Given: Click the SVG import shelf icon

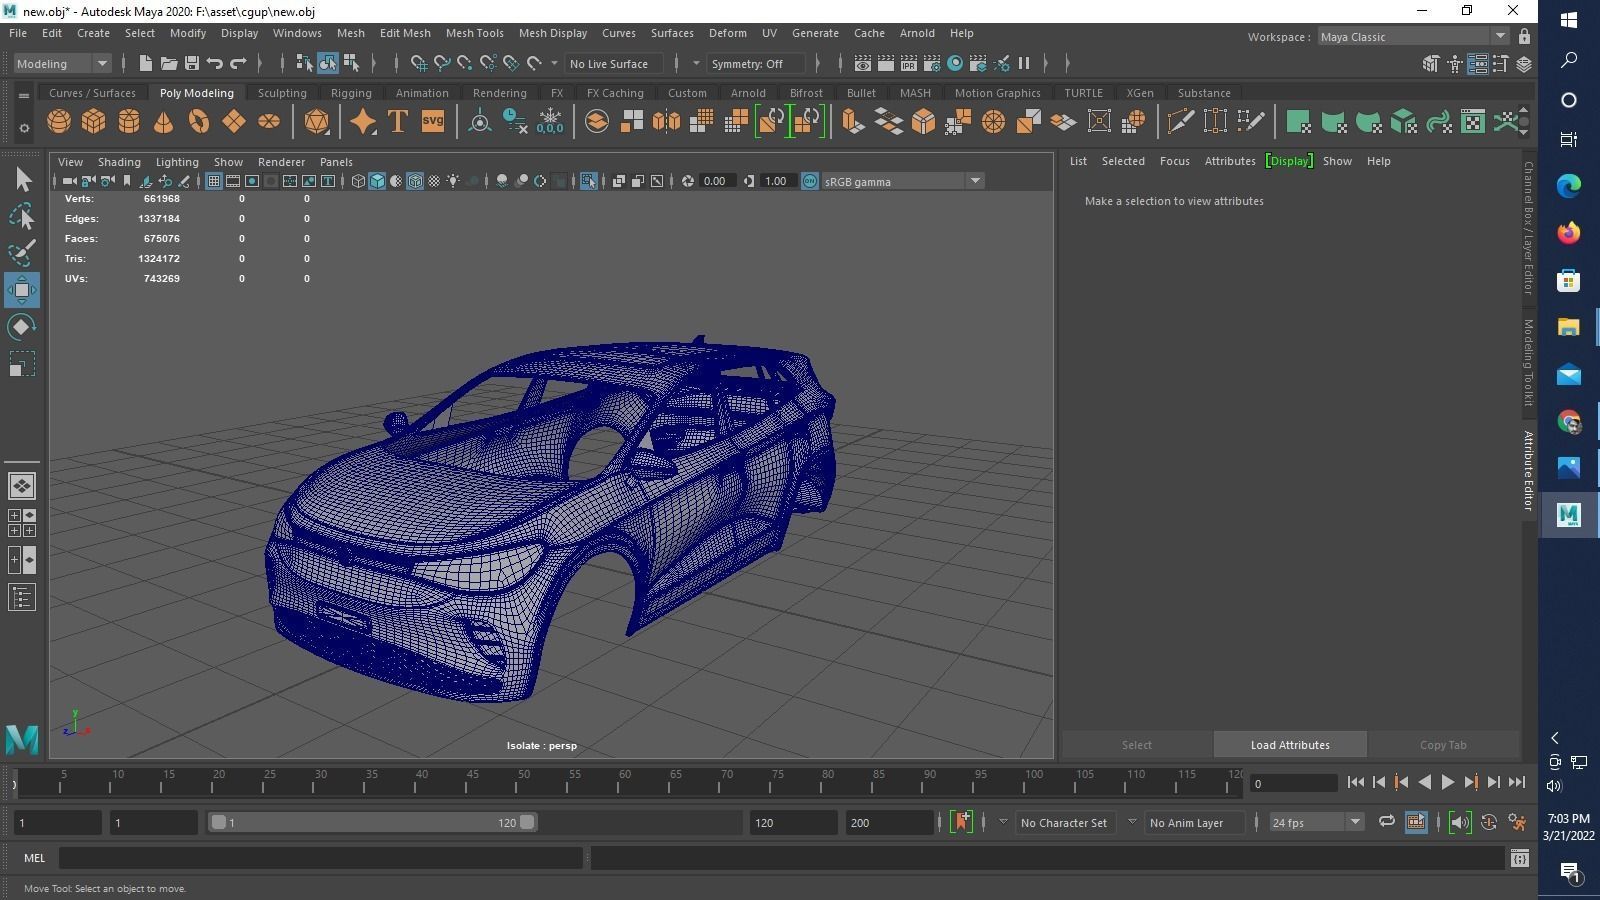Looking at the screenshot, I should [433, 122].
